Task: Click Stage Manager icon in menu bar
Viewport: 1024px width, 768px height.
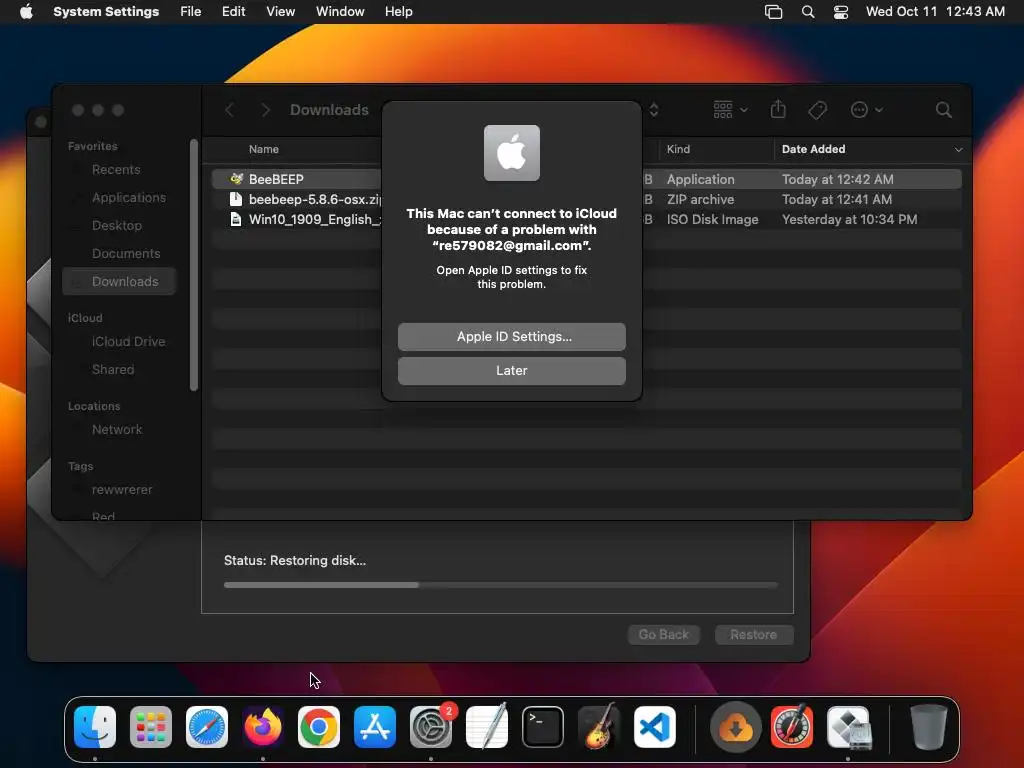Action: pyautogui.click(x=773, y=12)
